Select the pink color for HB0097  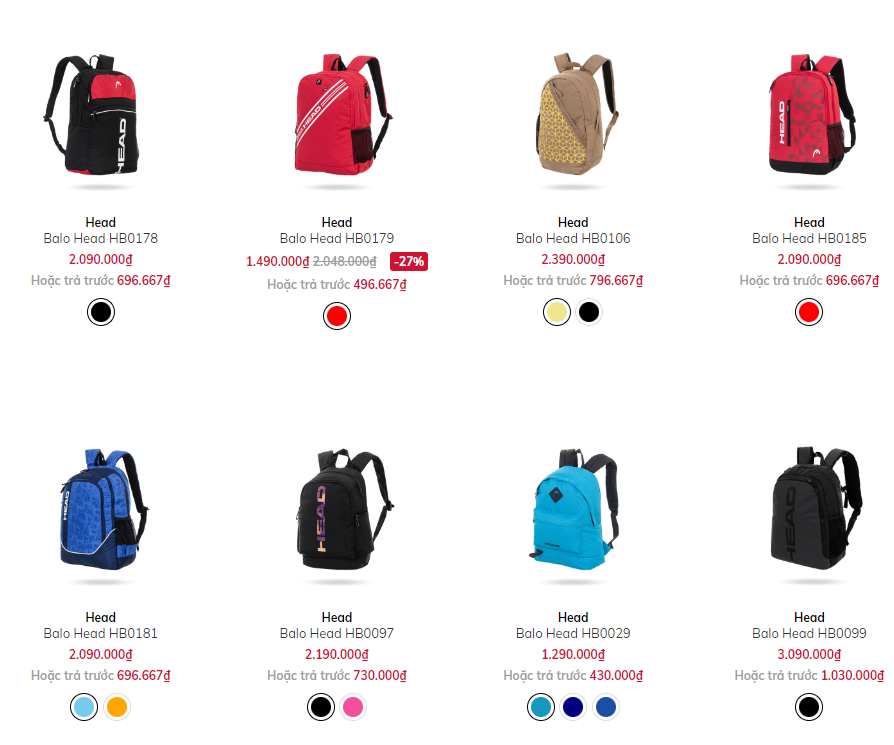tap(353, 707)
